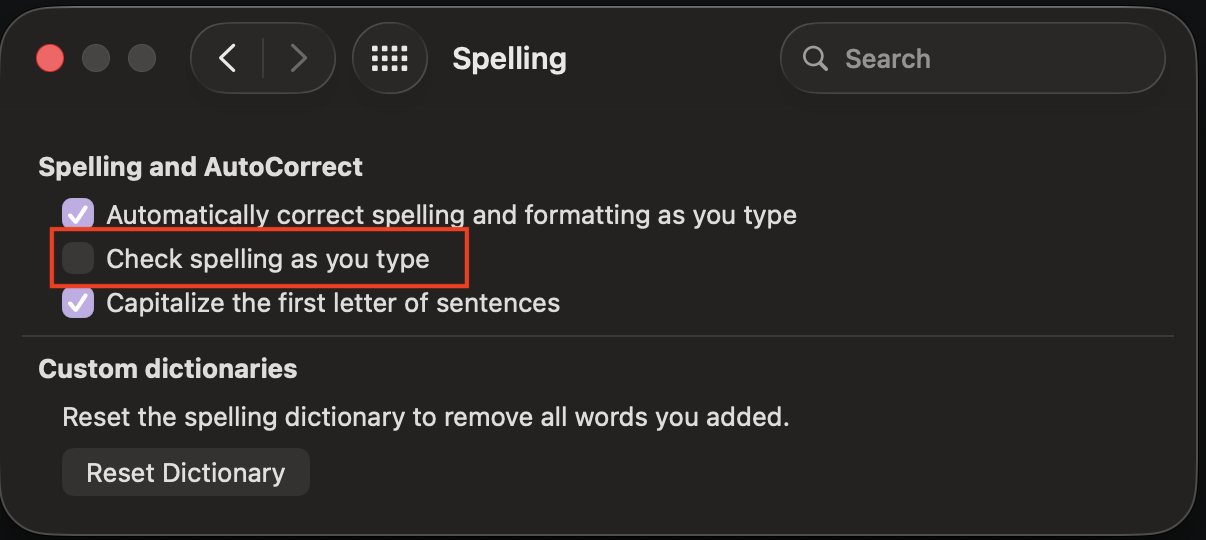The width and height of the screenshot is (1206, 540).
Task: Click the Reset Dictionary button
Action: pos(186,472)
